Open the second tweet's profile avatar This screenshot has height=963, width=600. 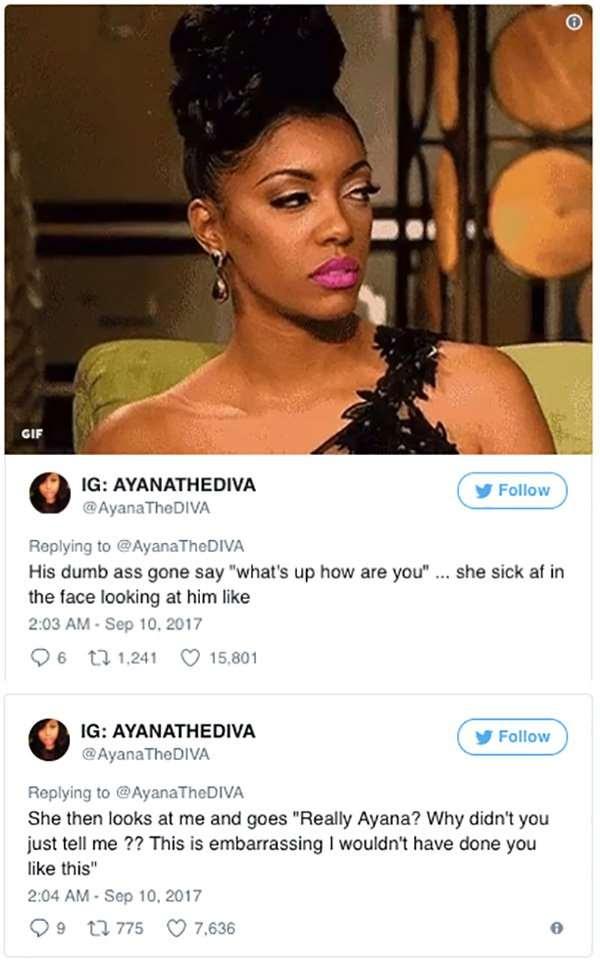(49, 739)
